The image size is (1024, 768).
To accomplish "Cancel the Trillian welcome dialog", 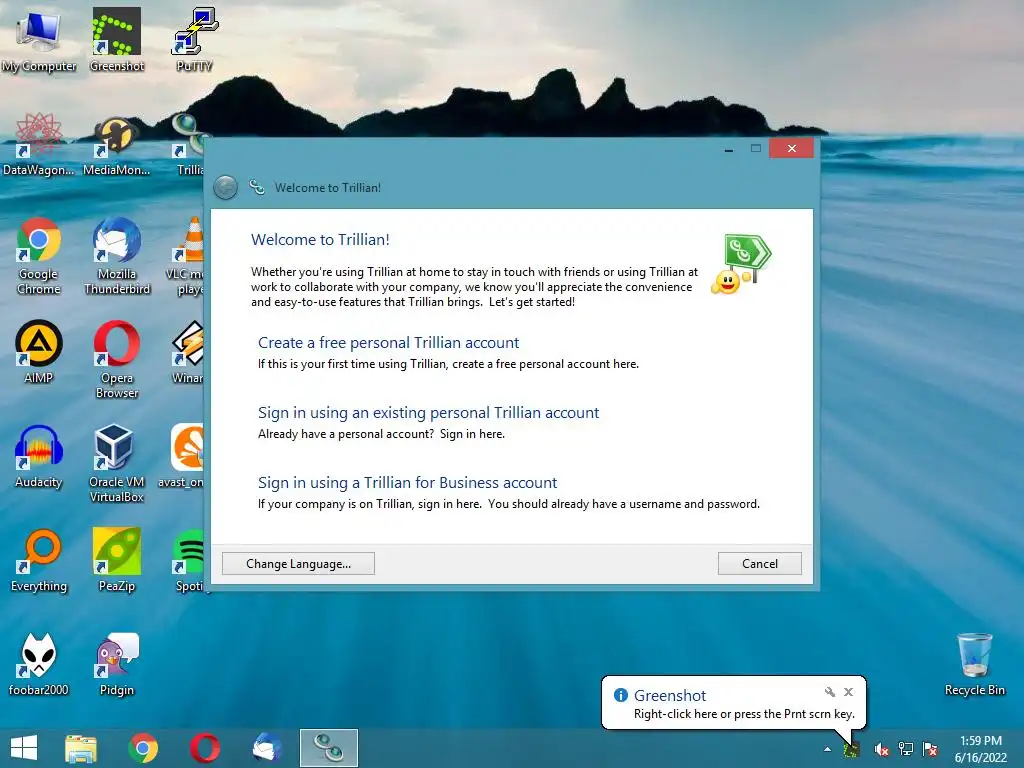I will pyautogui.click(x=760, y=564).
